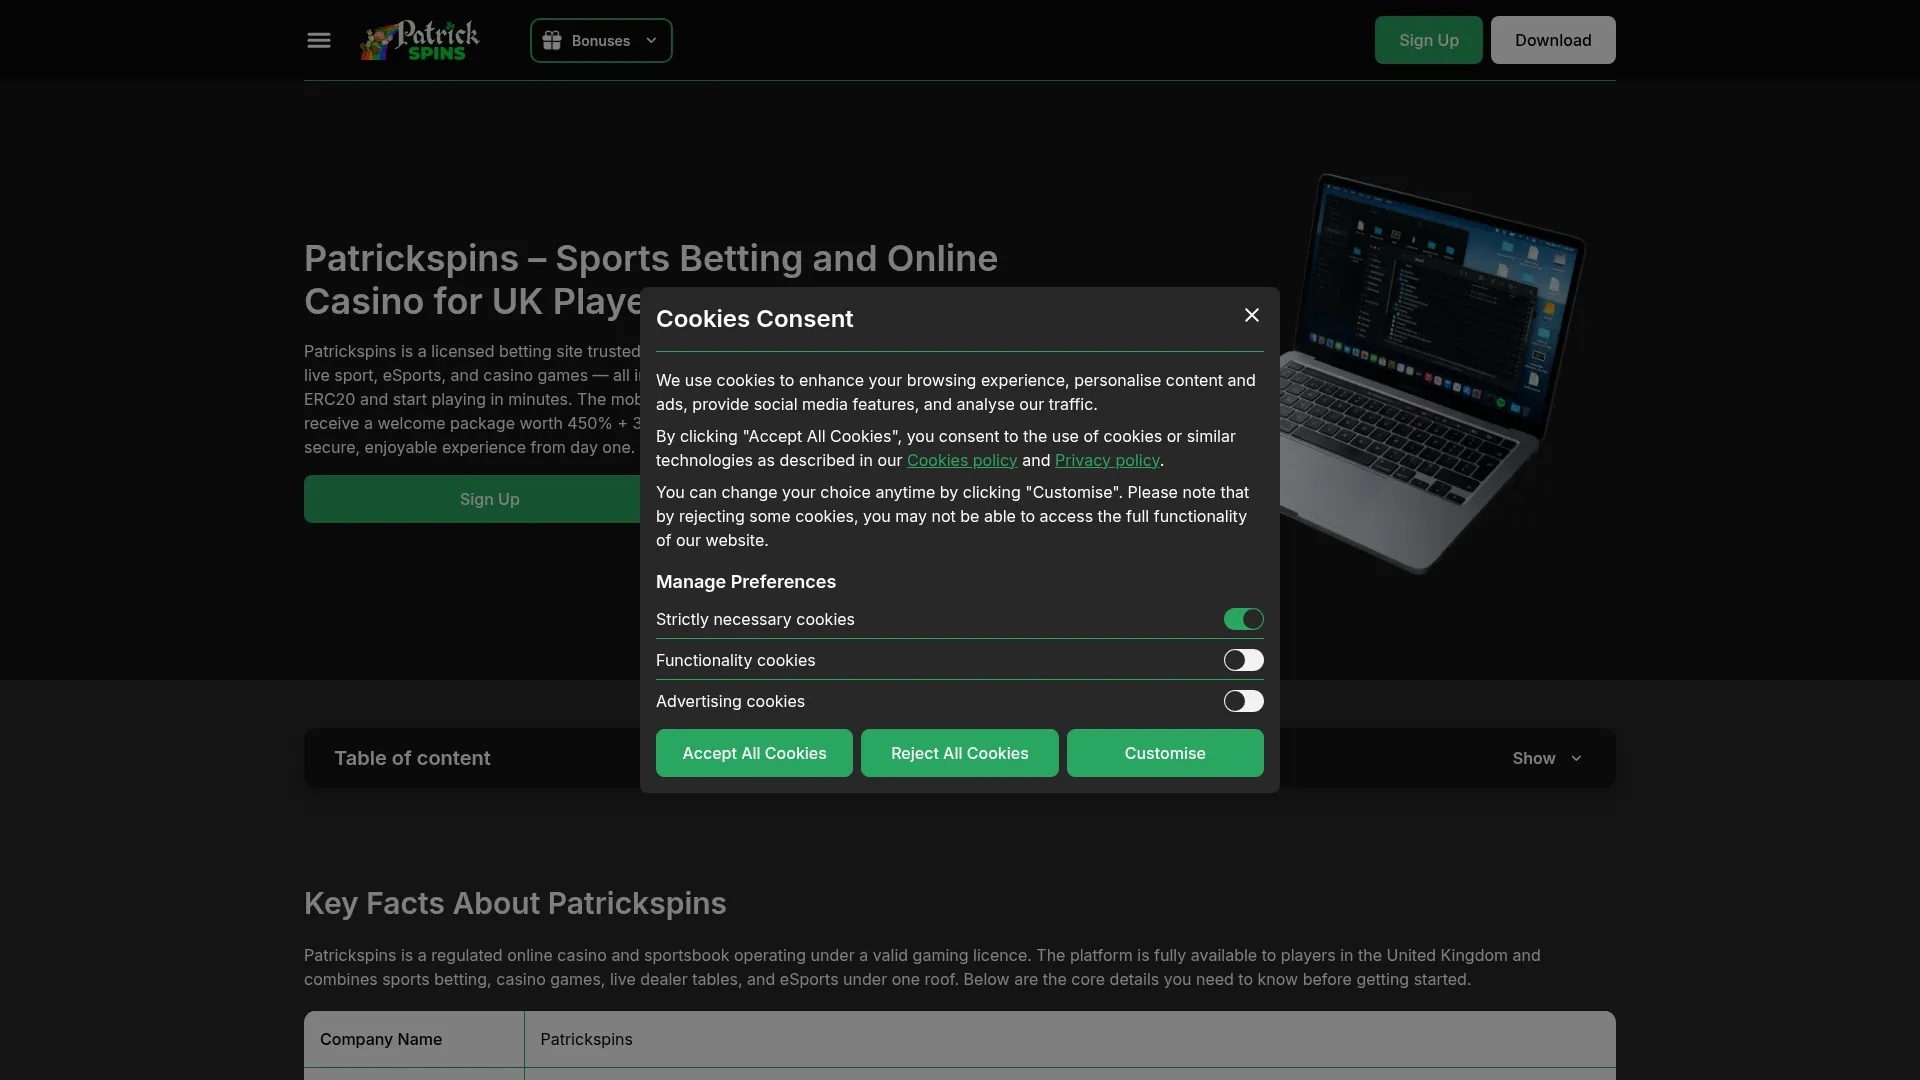This screenshot has height=1080, width=1920.
Task: Click the Company Name table cell
Action: 414,1039
